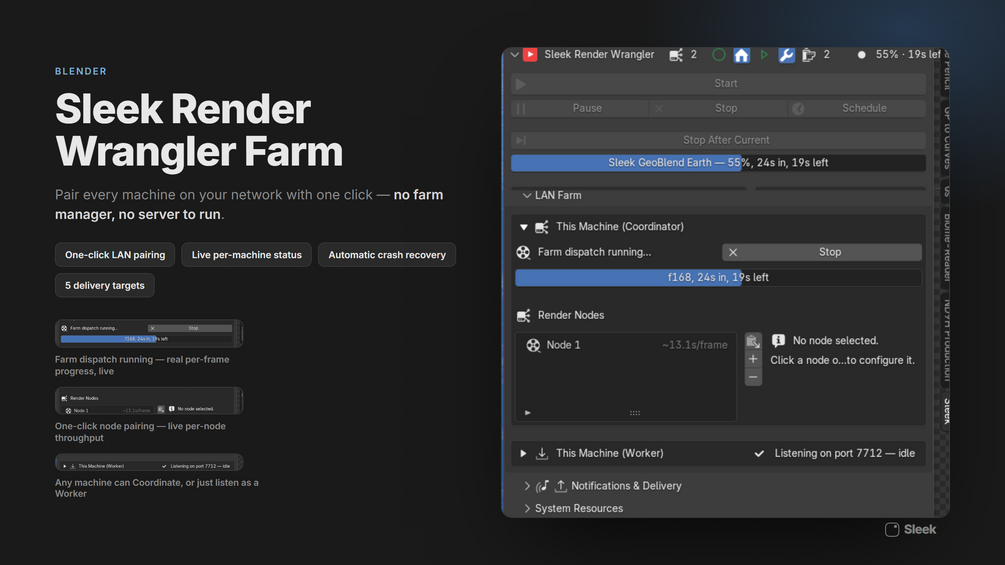The image size is (1005, 565).
Task: Click the upload delivery icon
Action: point(561,486)
